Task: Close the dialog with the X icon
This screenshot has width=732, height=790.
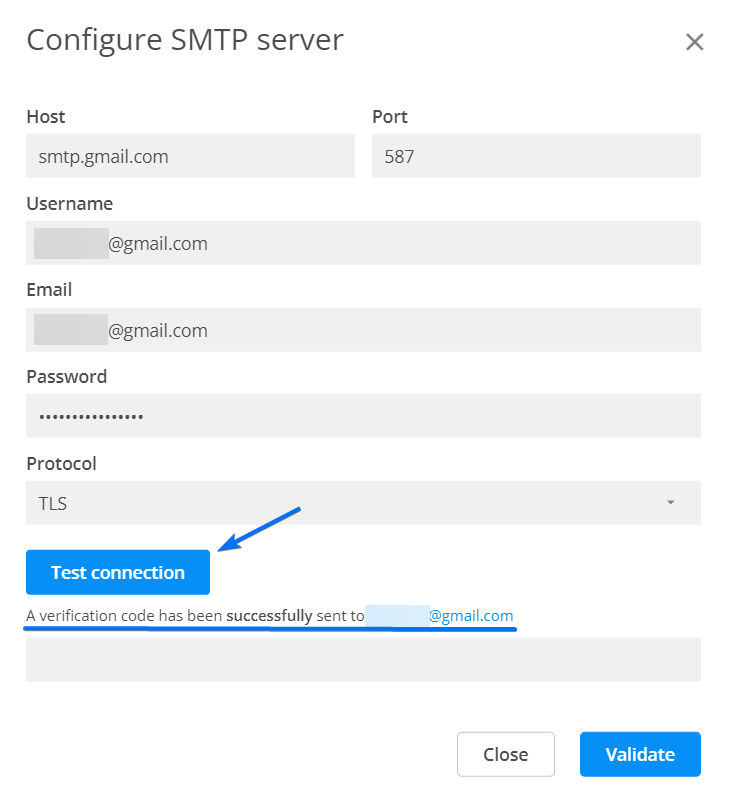Action: 694,42
